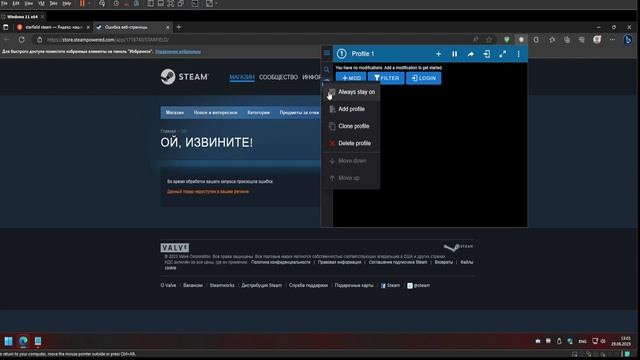Screen dimensions: 640x360
Task: Choose Delete profile from the menu
Action: click(351, 143)
